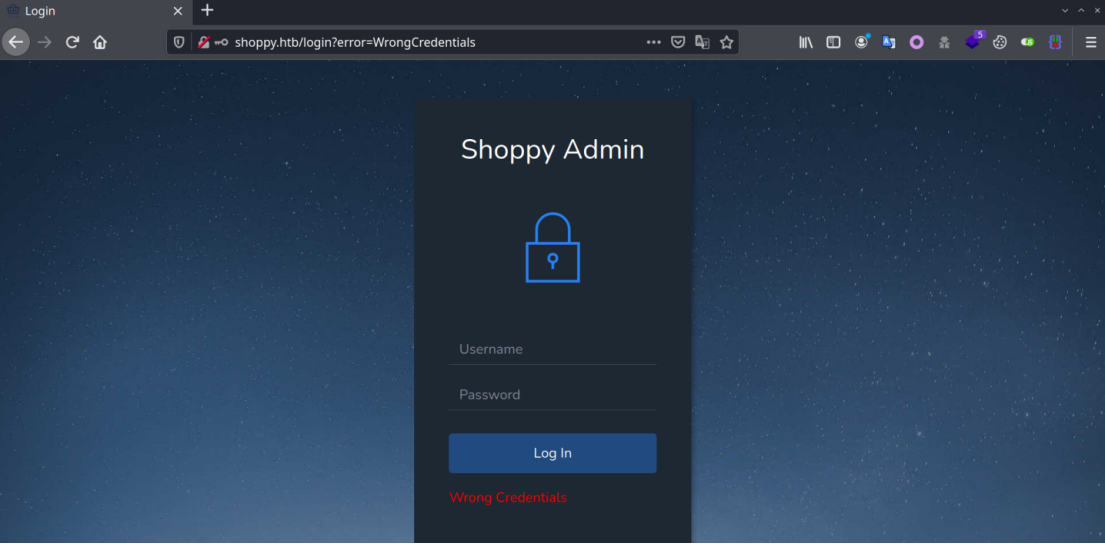The image size is (1105, 544).
Task: Close the Login tab
Action: pyautogui.click(x=178, y=11)
